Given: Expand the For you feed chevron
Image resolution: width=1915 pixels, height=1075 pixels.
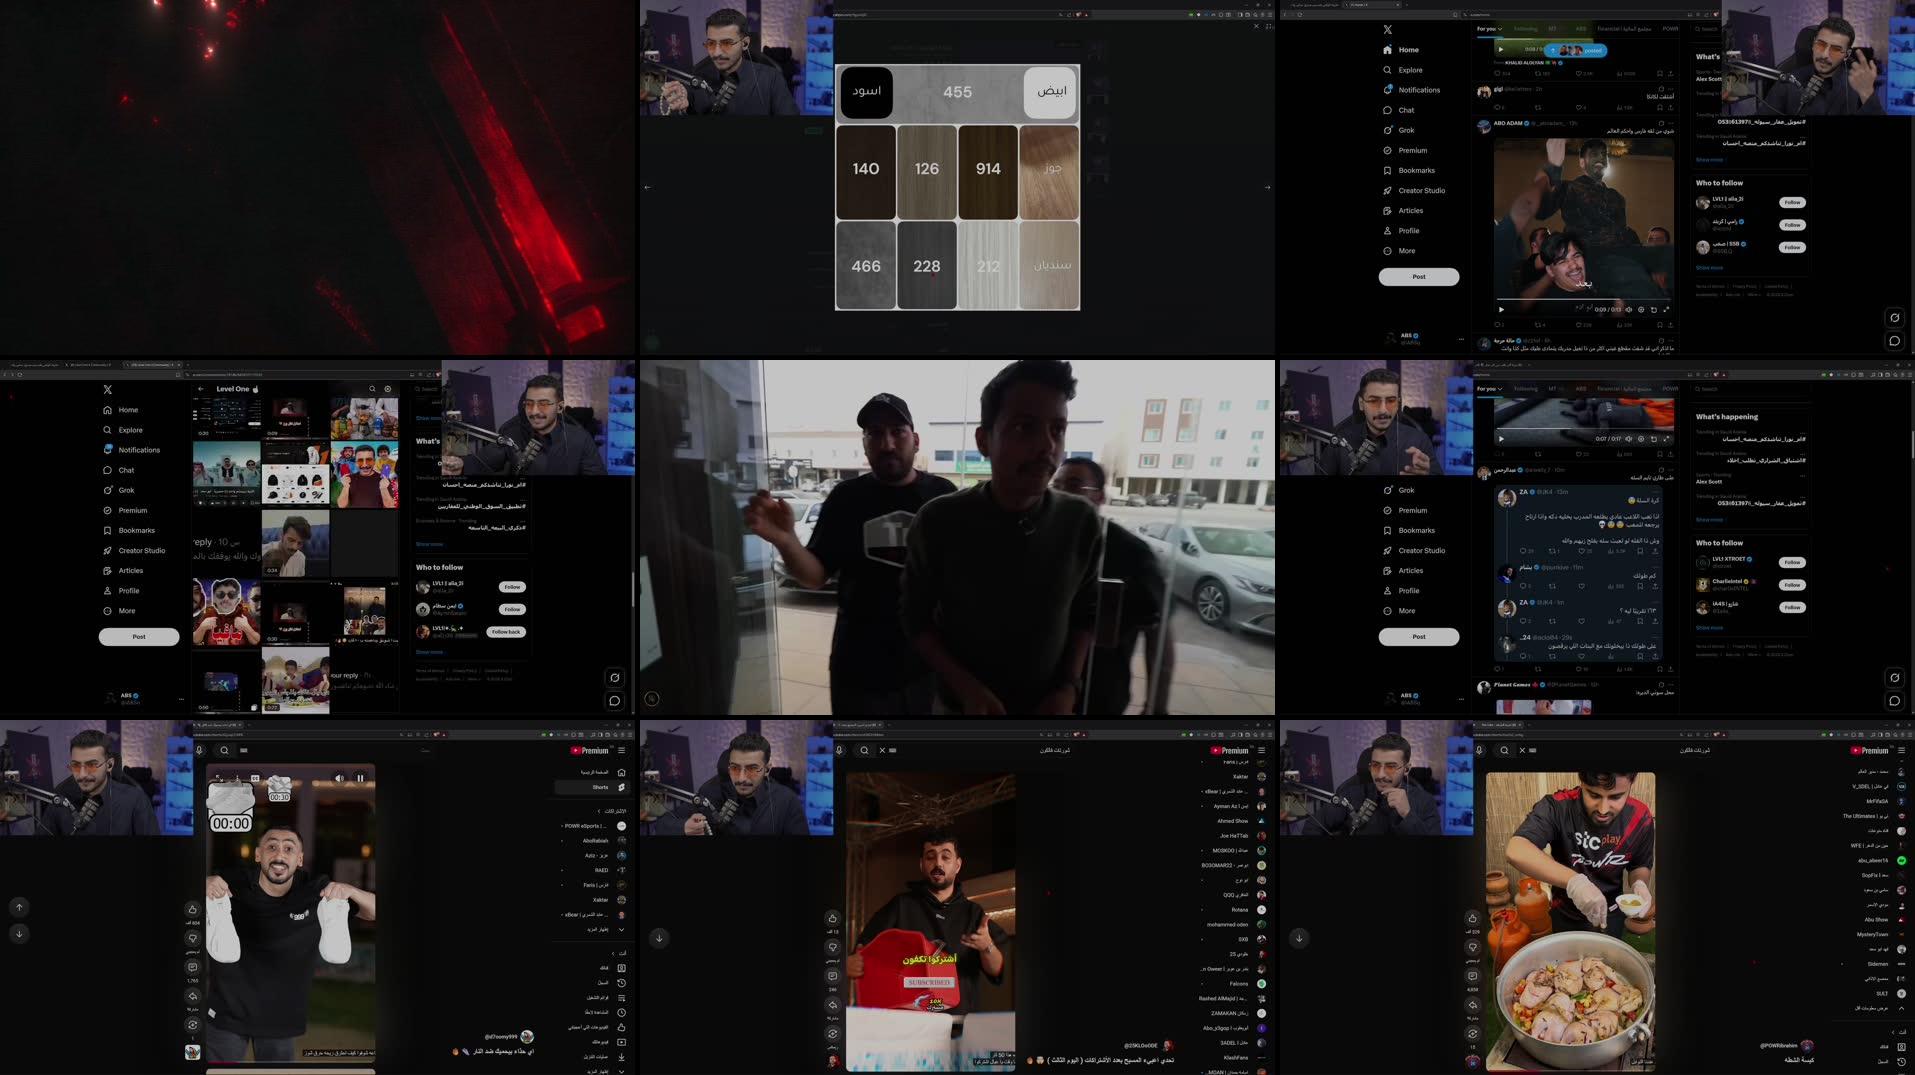Looking at the screenshot, I should coord(1499,28).
